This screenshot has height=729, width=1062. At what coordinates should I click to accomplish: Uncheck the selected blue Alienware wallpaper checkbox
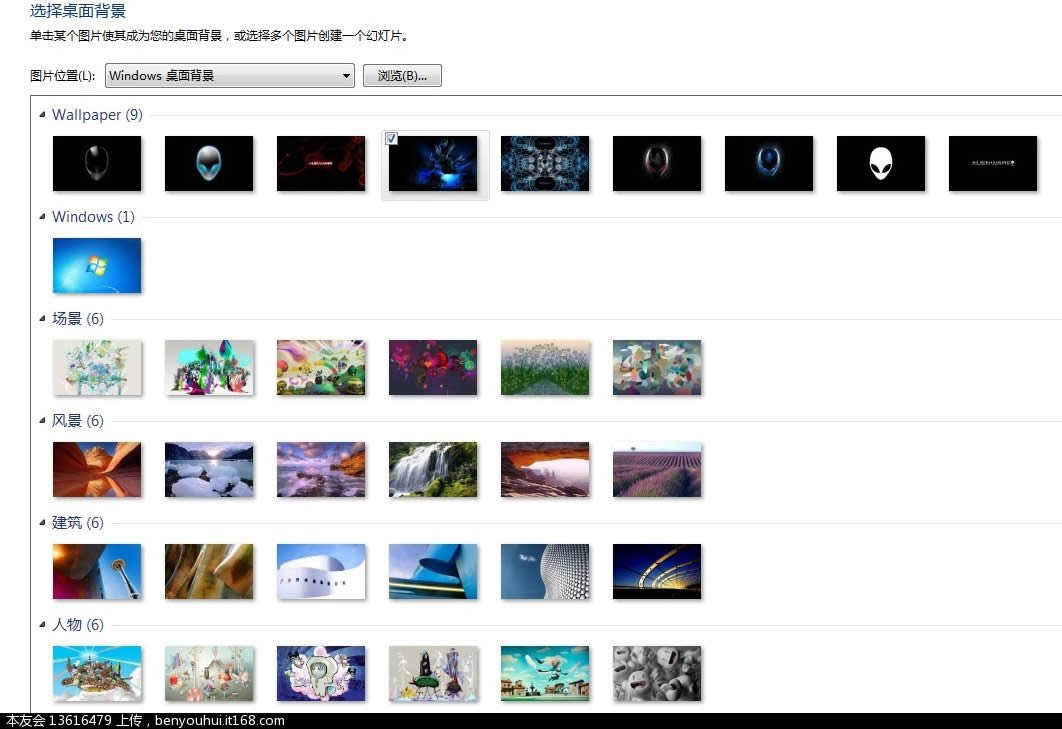pyautogui.click(x=391, y=138)
